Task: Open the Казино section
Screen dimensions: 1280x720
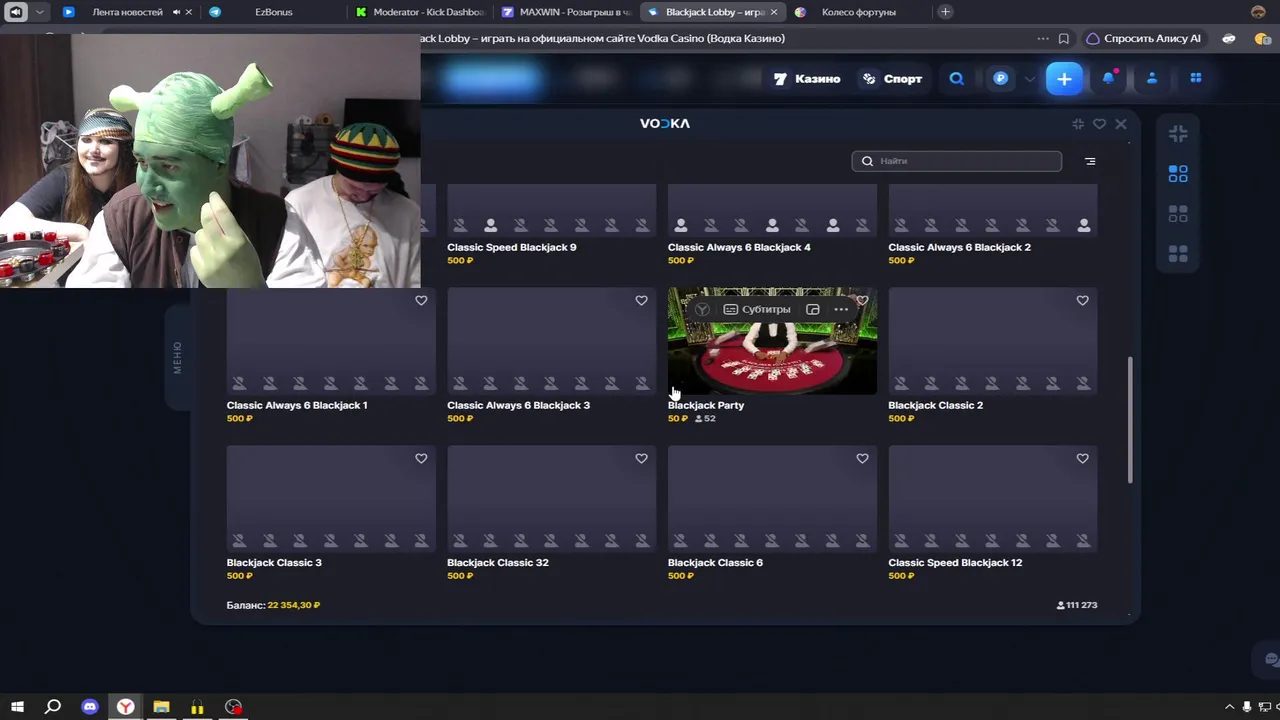Action: (807, 78)
